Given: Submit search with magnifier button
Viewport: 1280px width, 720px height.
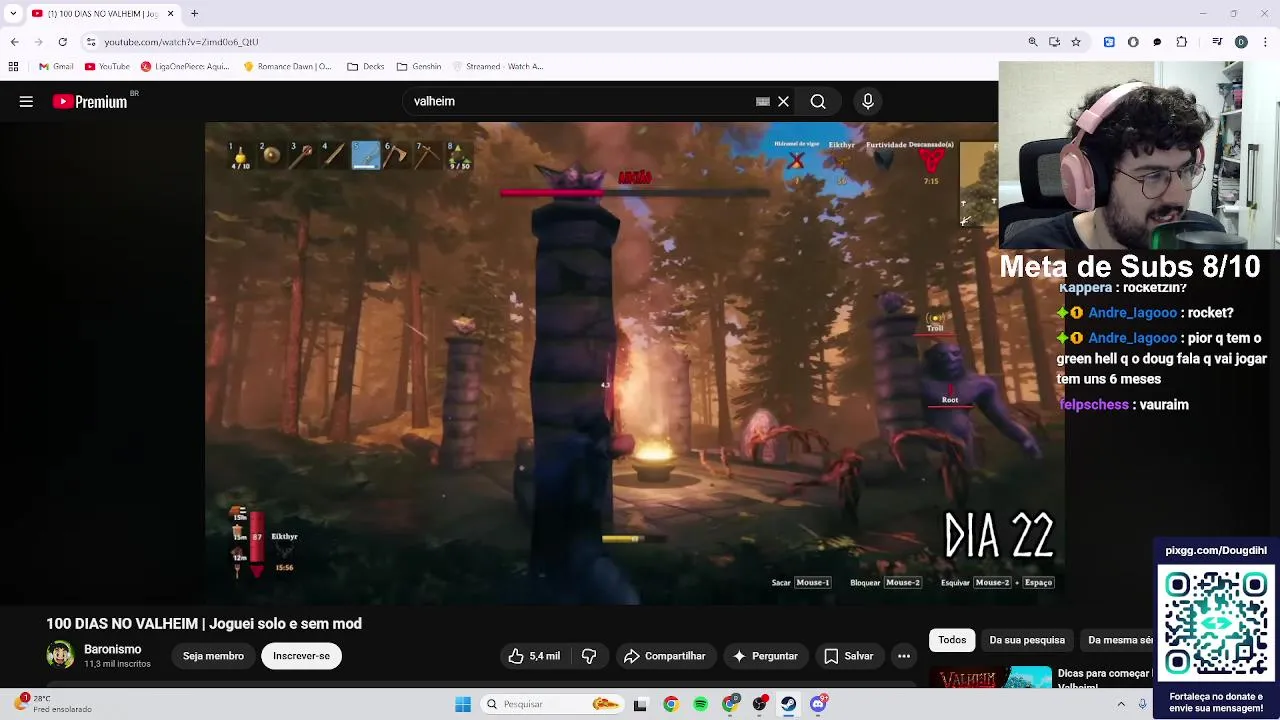Looking at the screenshot, I should (x=818, y=101).
